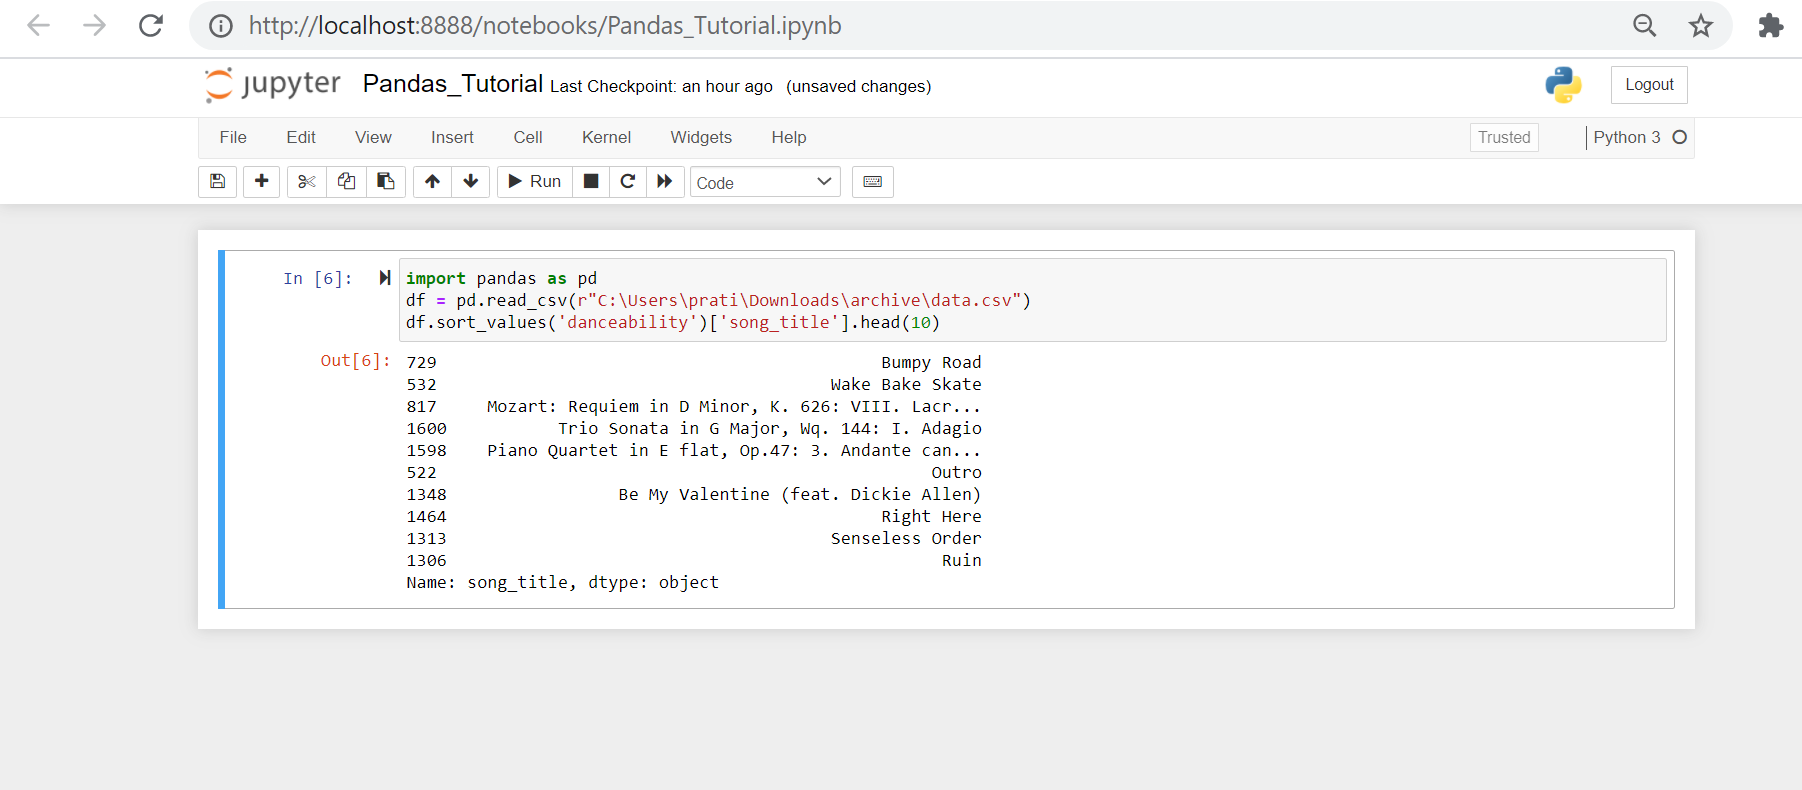Click the browser back arrow
This screenshot has height=790, width=1802.
(38, 25)
